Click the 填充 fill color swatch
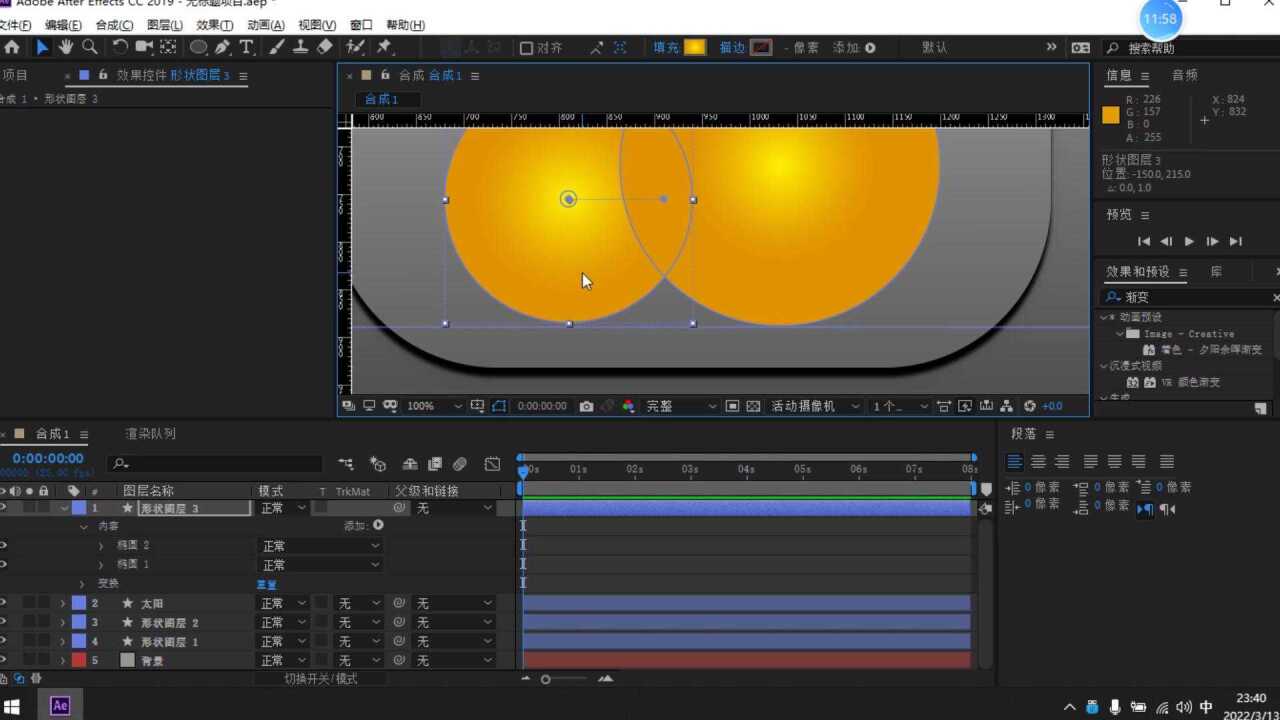 pos(695,47)
